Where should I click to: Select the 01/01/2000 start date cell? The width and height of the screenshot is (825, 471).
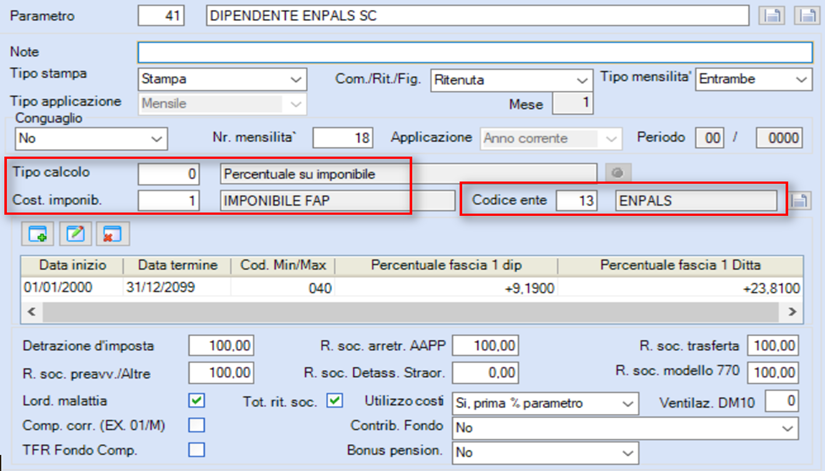73,287
